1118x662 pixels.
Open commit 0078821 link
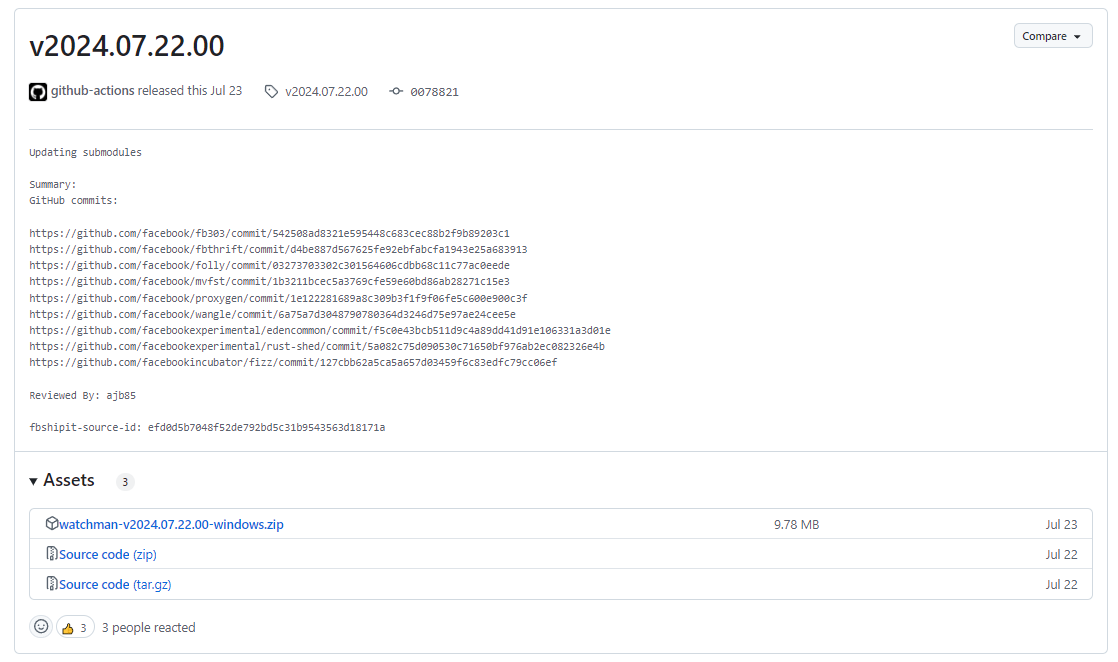[x=434, y=92]
